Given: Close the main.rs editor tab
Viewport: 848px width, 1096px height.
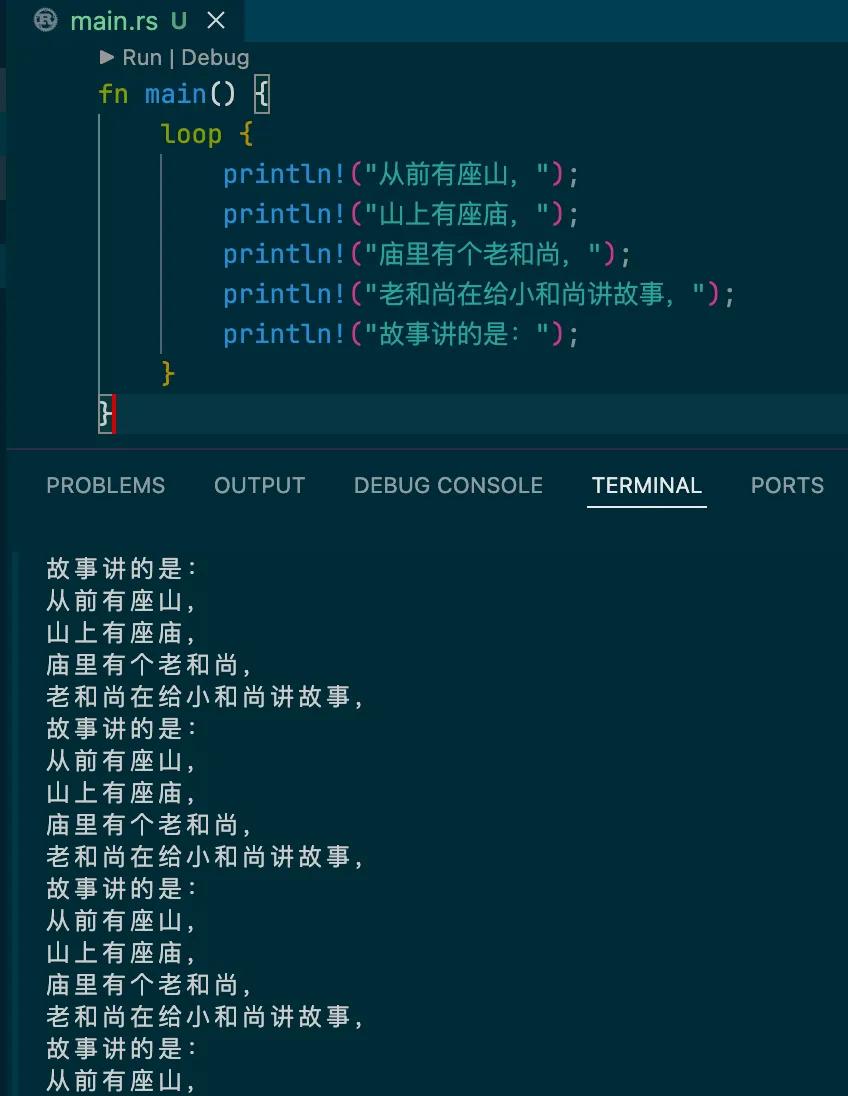Looking at the screenshot, I should click(x=218, y=19).
